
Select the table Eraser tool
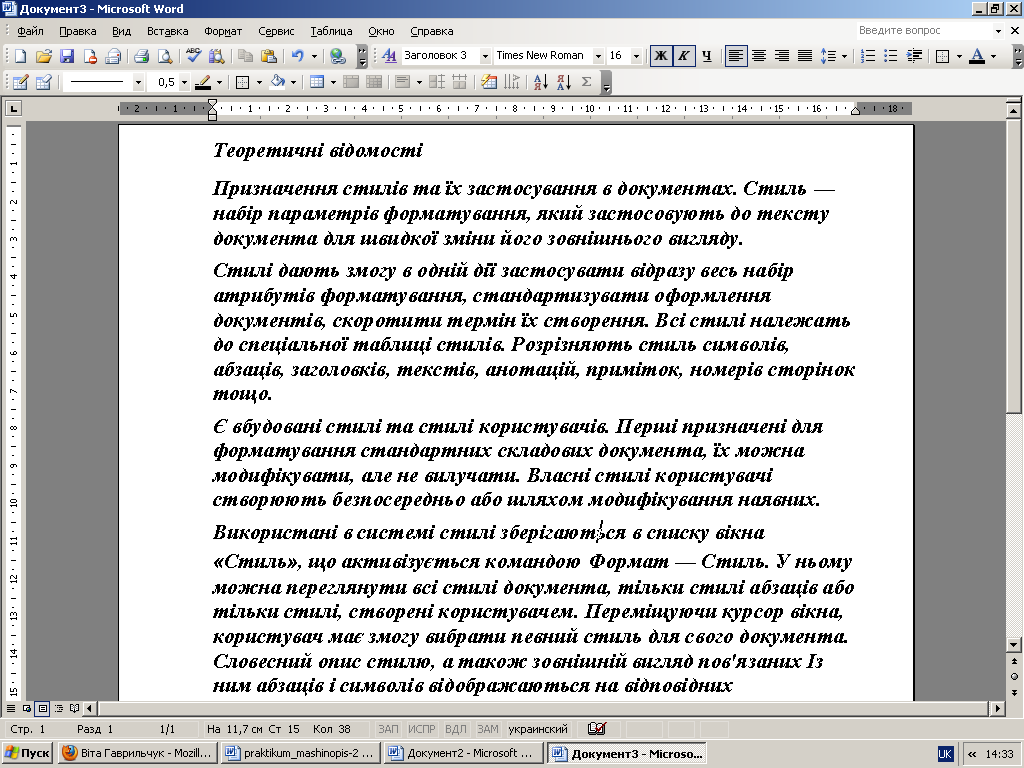click(x=44, y=82)
